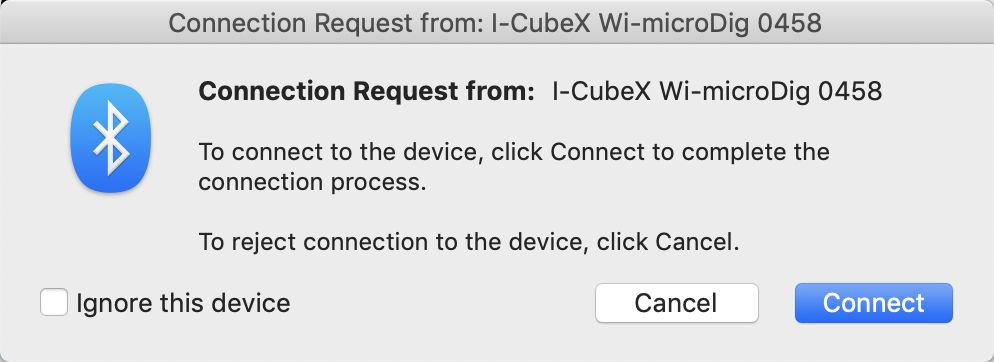Click the word Cancel in the reject instruction
The height and width of the screenshot is (362, 994).
[697, 242]
